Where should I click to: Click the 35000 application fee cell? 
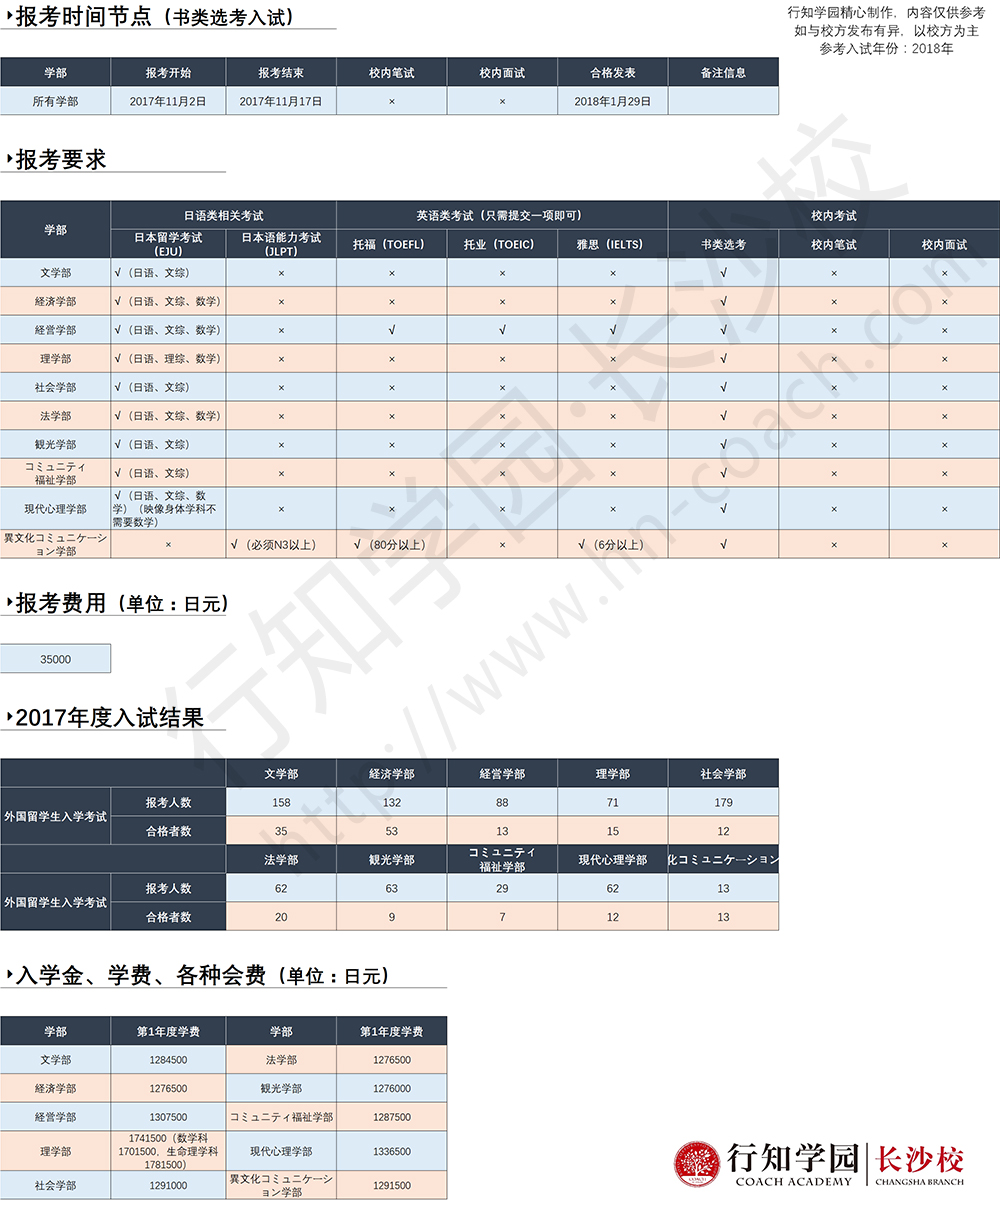55,659
